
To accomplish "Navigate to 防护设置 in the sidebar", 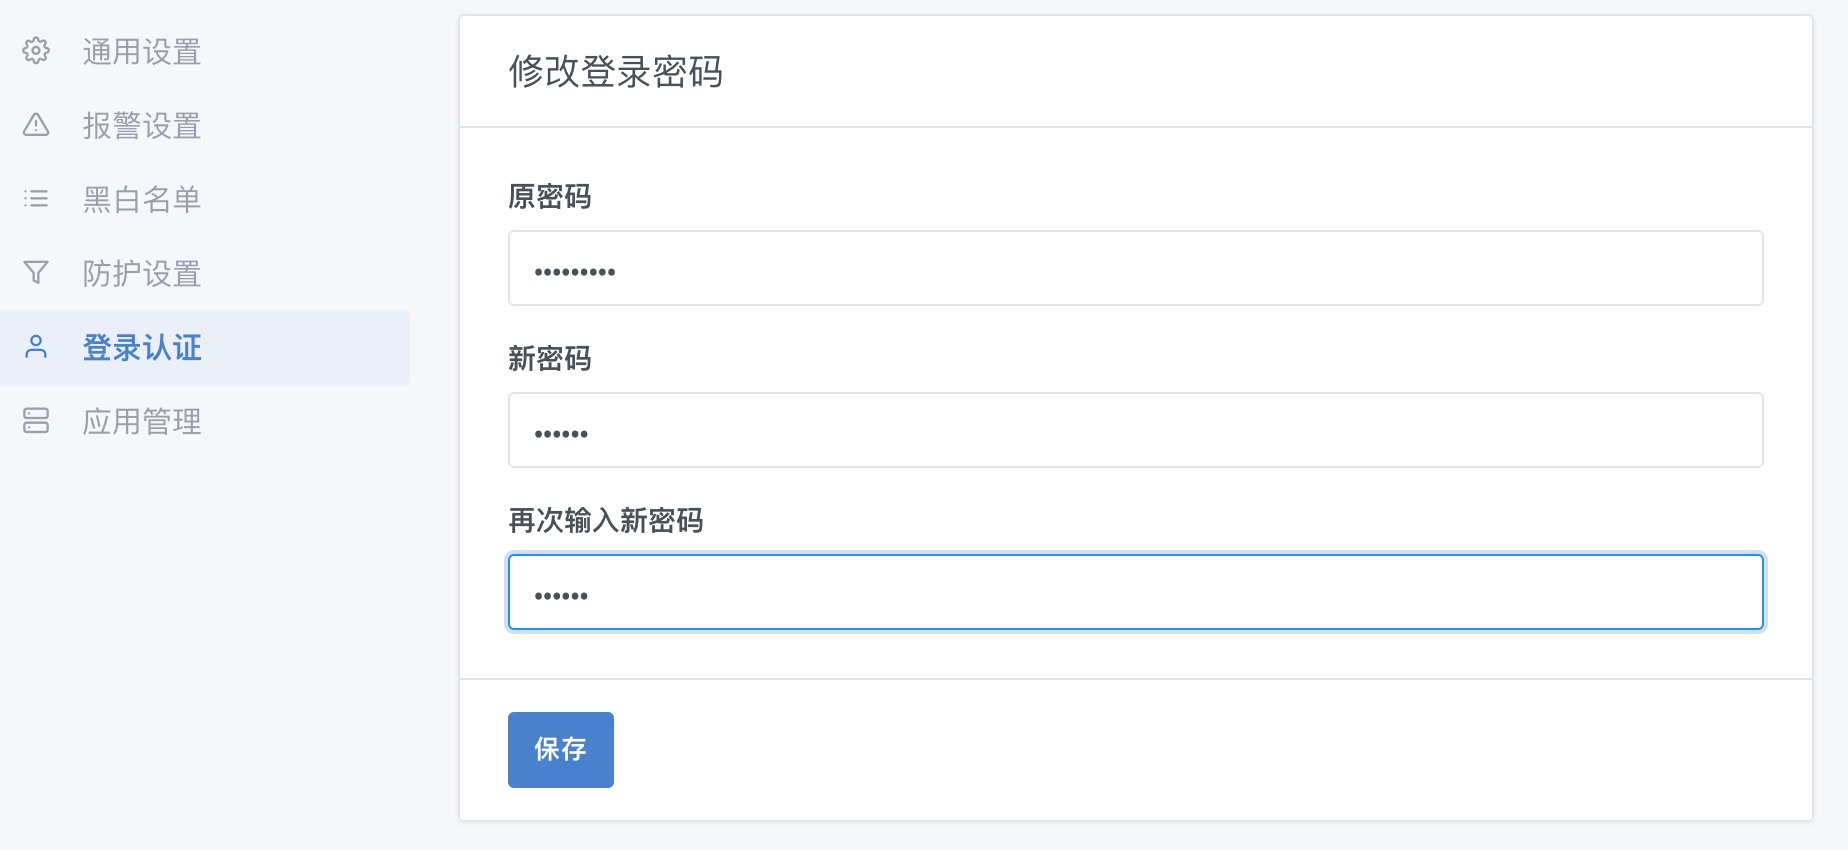I will coord(142,274).
